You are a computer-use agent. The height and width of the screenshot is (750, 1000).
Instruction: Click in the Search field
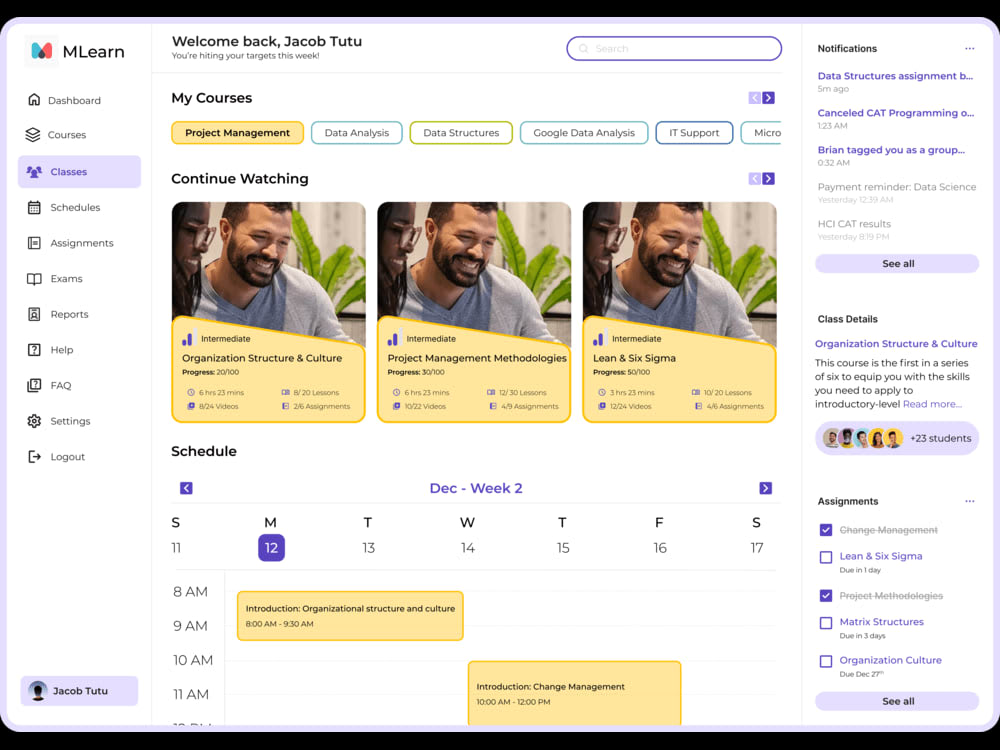click(674, 48)
